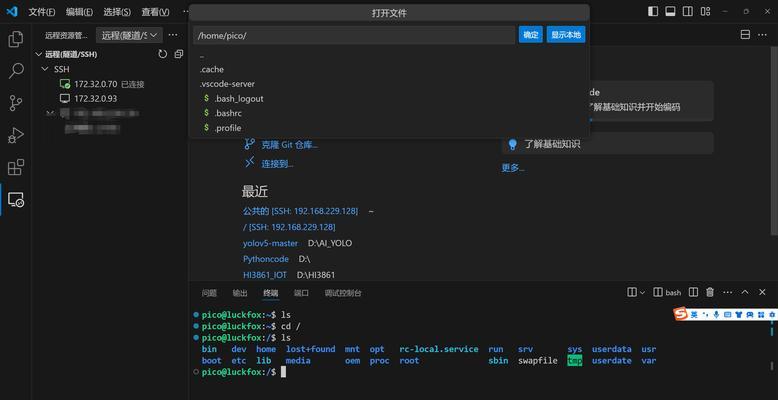Switch to the 端口 panel tab
The image size is (778, 400).
point(301,293)
